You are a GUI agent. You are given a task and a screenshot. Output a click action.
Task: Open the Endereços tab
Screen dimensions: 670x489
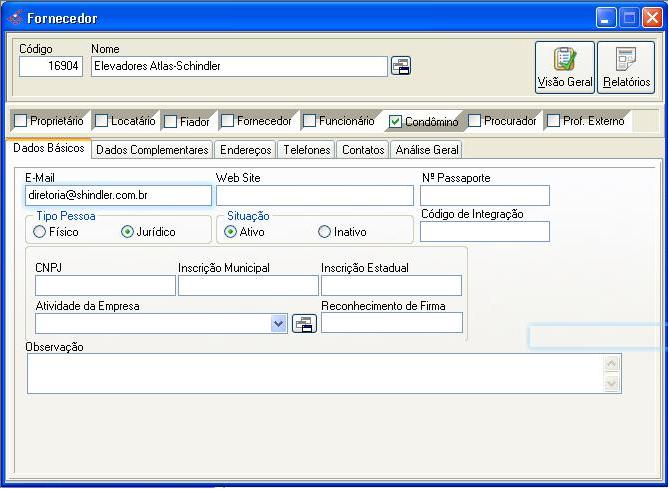tap(246, 150)
